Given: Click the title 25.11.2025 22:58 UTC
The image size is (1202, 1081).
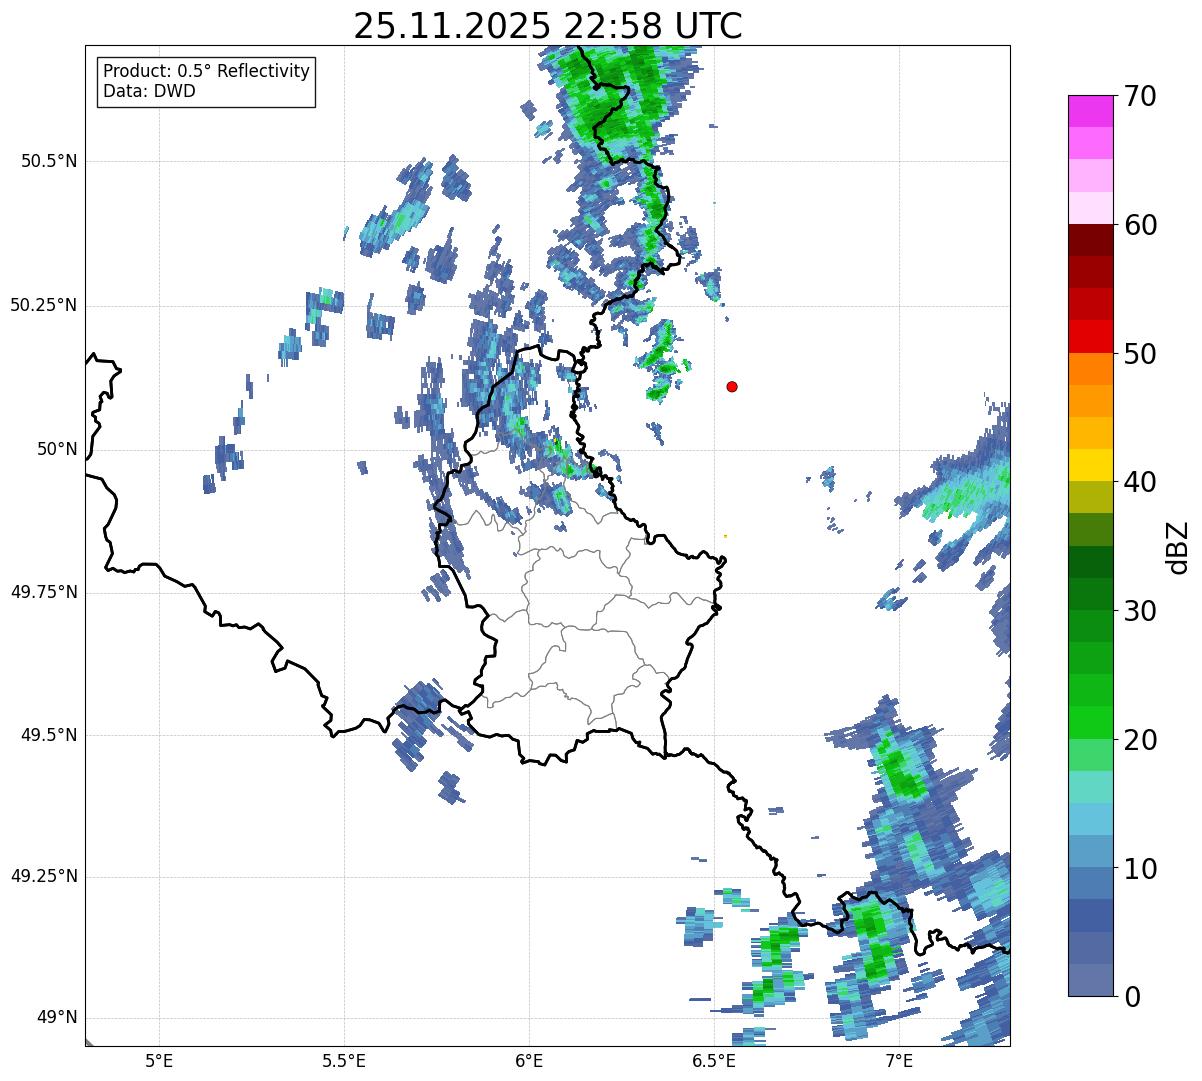Looking at the screenshot, I should click(548, 25).
